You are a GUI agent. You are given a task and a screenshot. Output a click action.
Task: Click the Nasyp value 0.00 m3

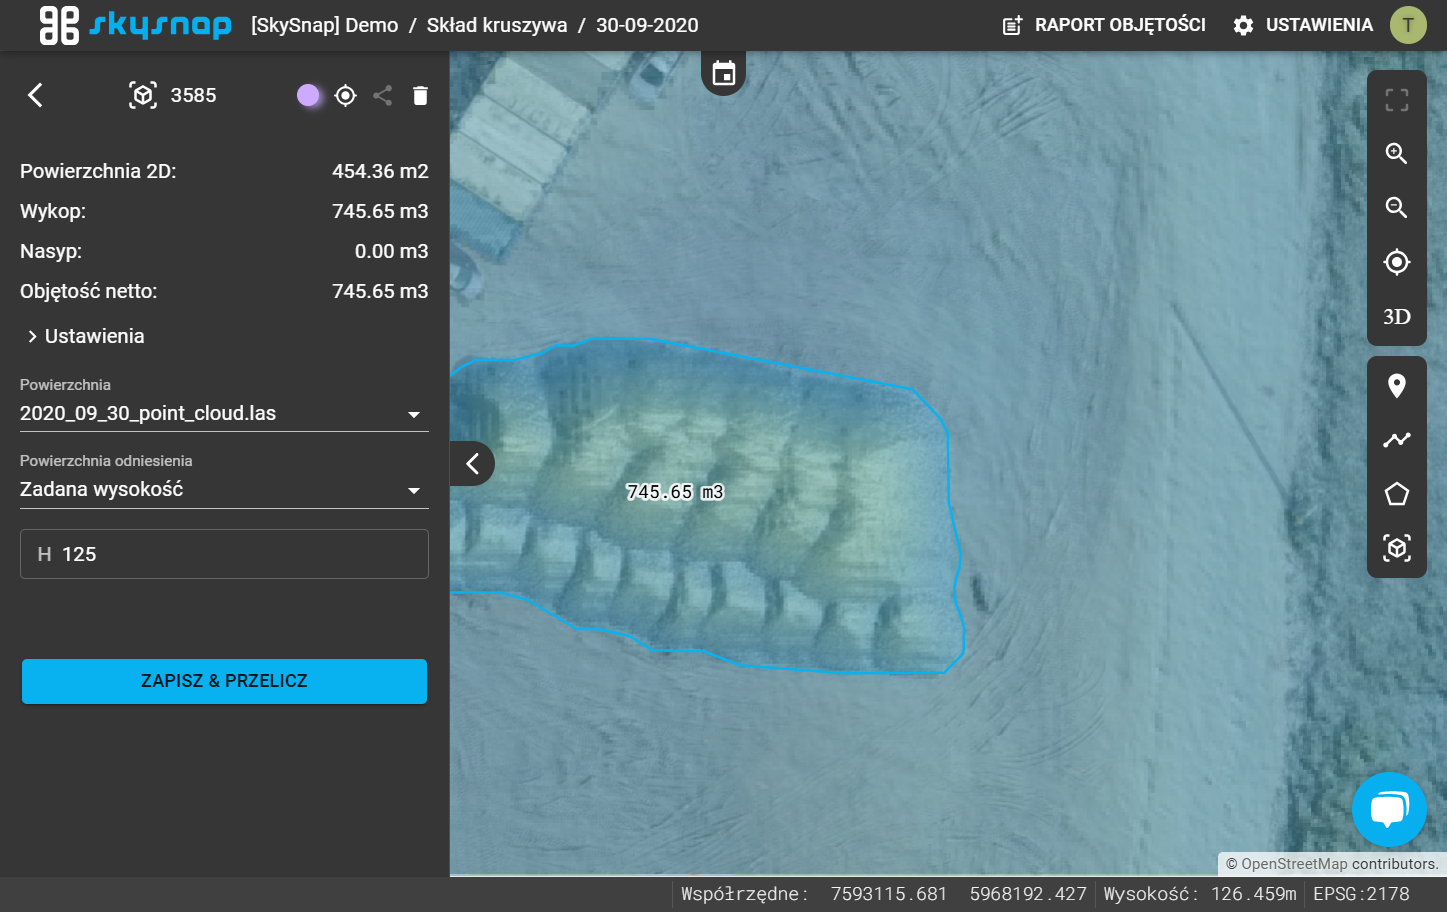coord(391,251)
